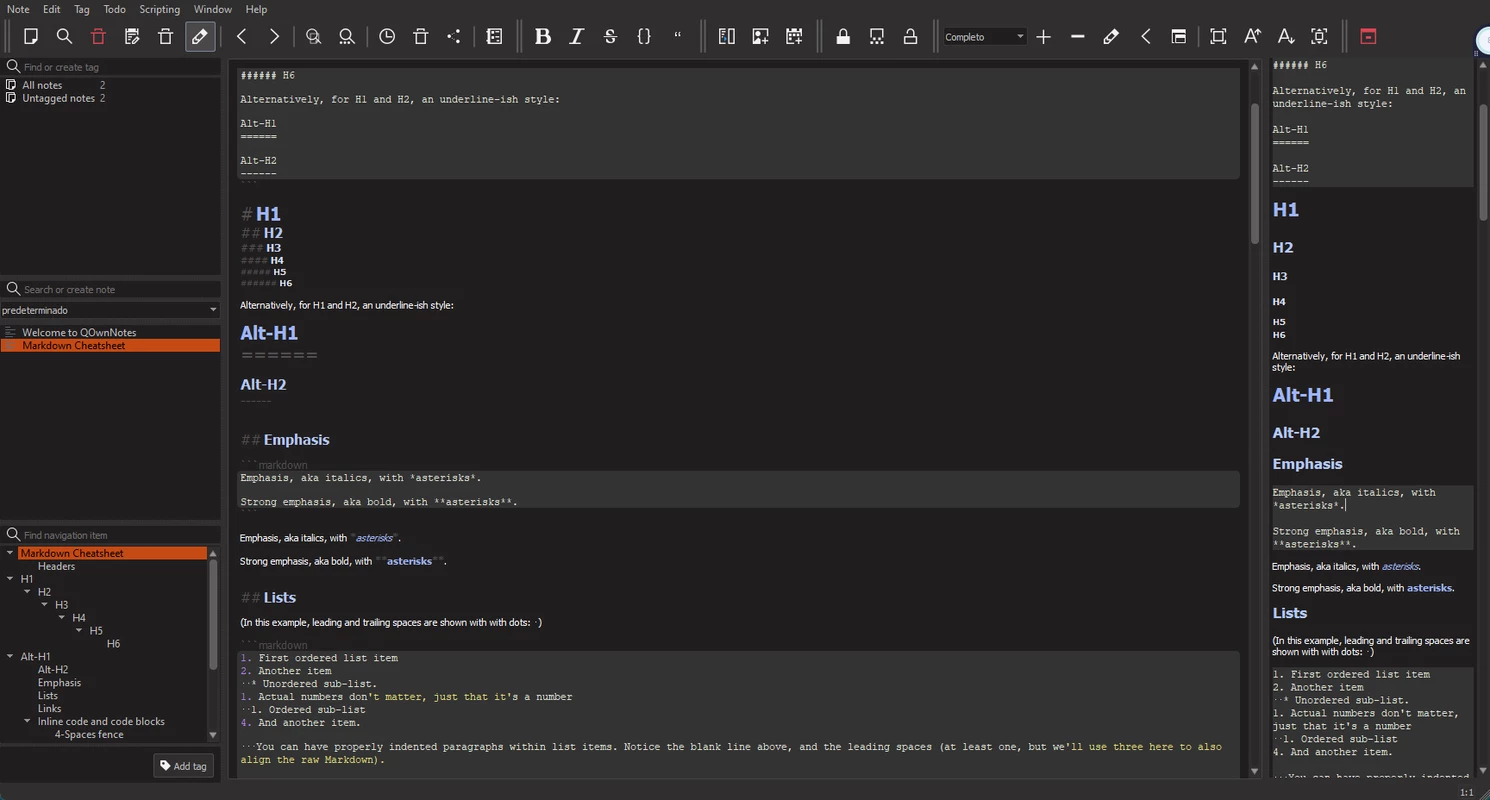Open note in external editor icon
The width and height of the screenshot is (1490, 800).
click(132, 37)
